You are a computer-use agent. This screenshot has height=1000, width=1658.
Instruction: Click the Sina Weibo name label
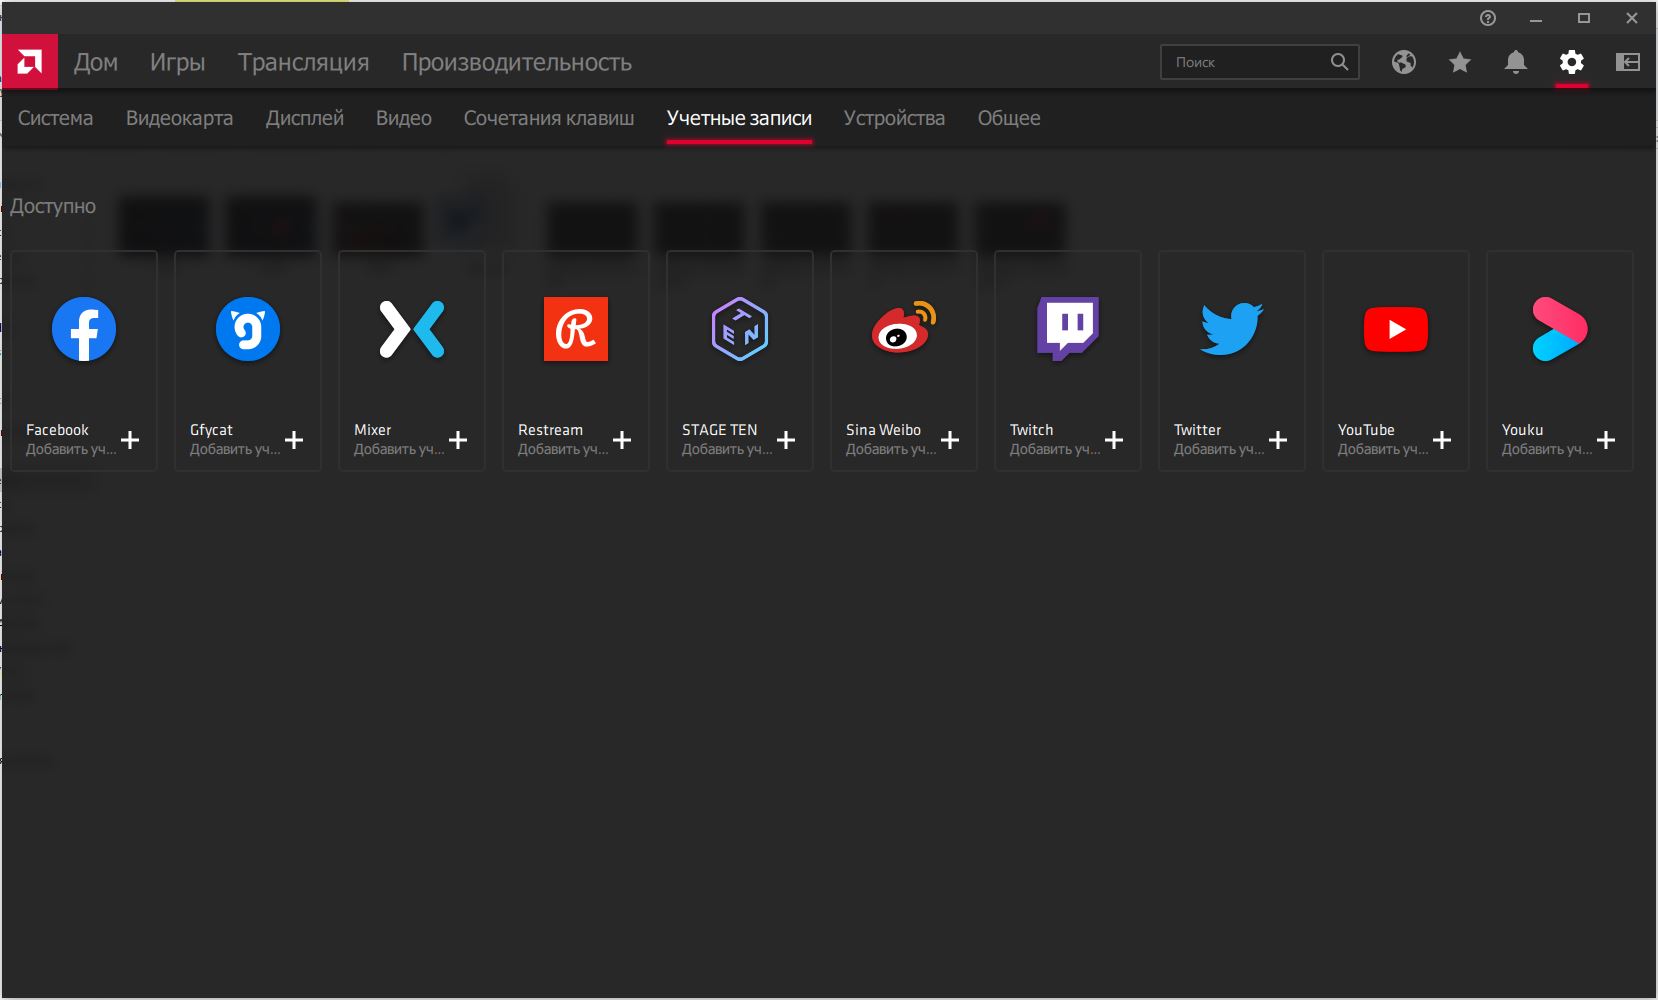[x=883, y=430]
